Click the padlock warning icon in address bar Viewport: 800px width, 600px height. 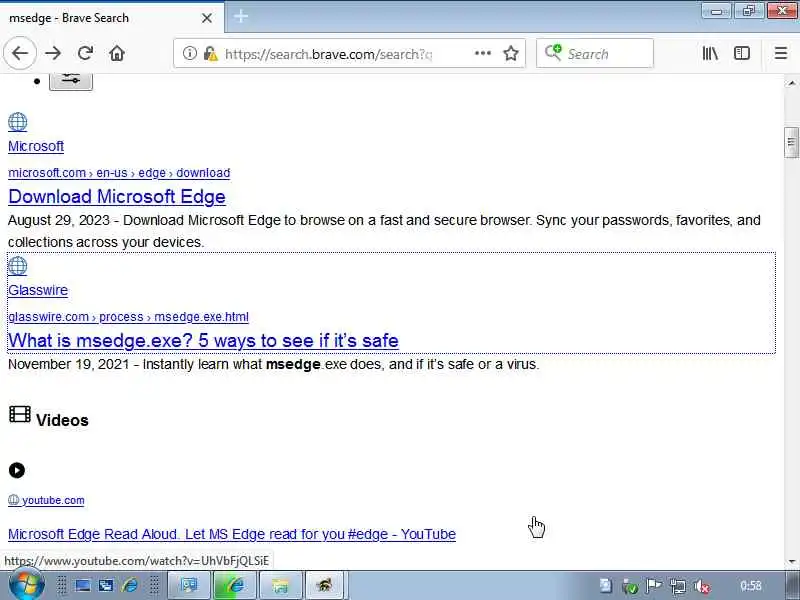tap(210, 53)
